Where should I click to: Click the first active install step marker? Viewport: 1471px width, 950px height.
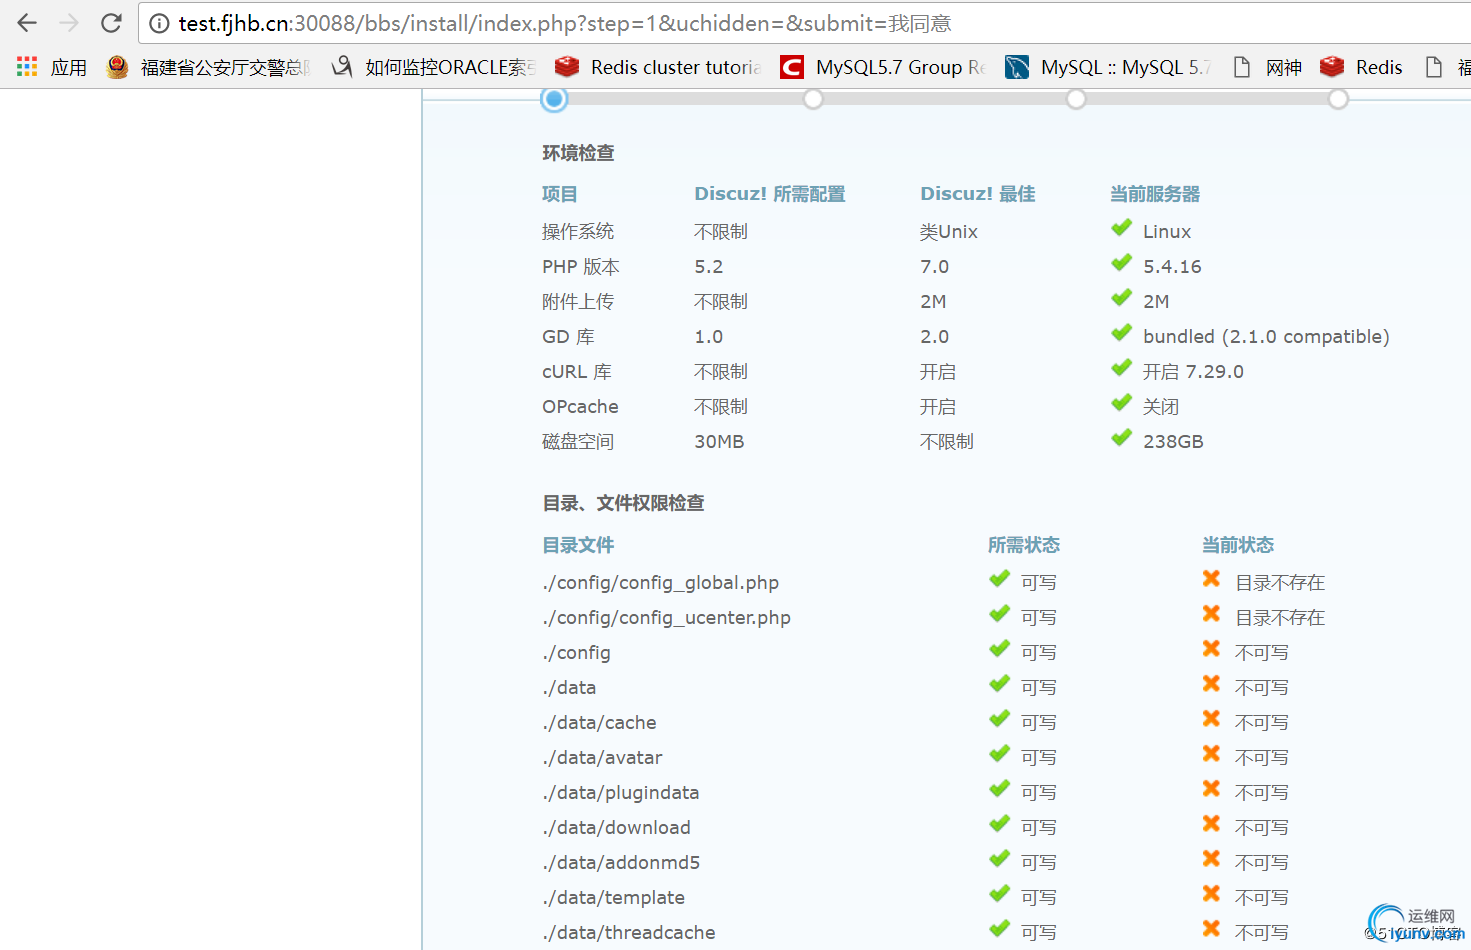[x=554, y=99]
